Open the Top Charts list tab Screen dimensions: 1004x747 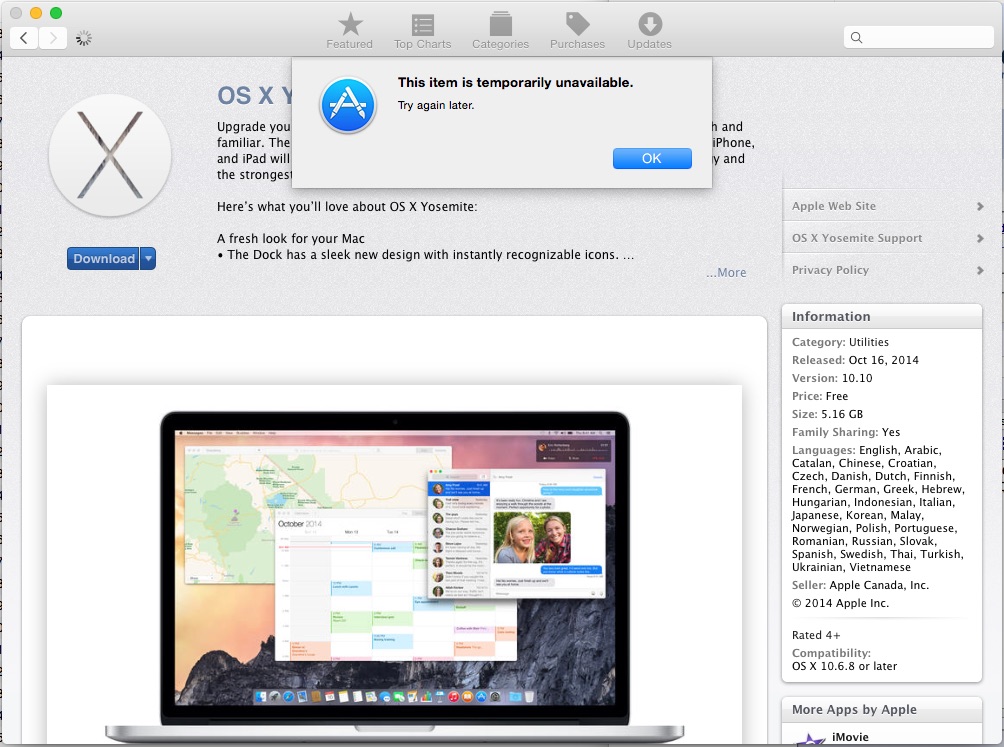423,31
